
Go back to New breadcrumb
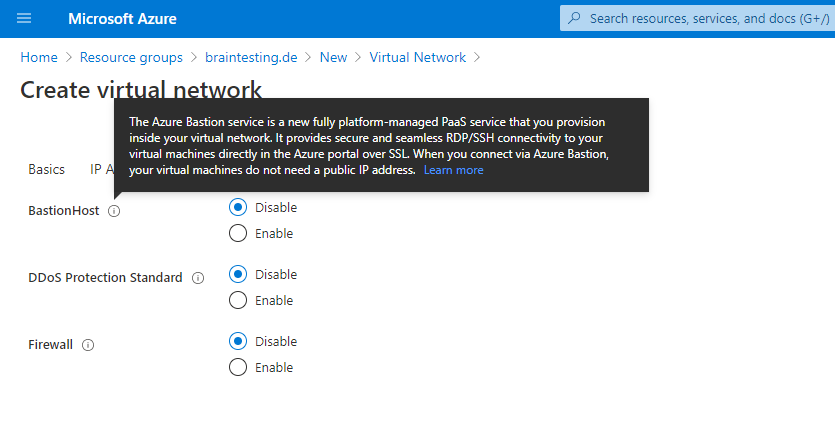pyautogui.click(x=333, y=58)
